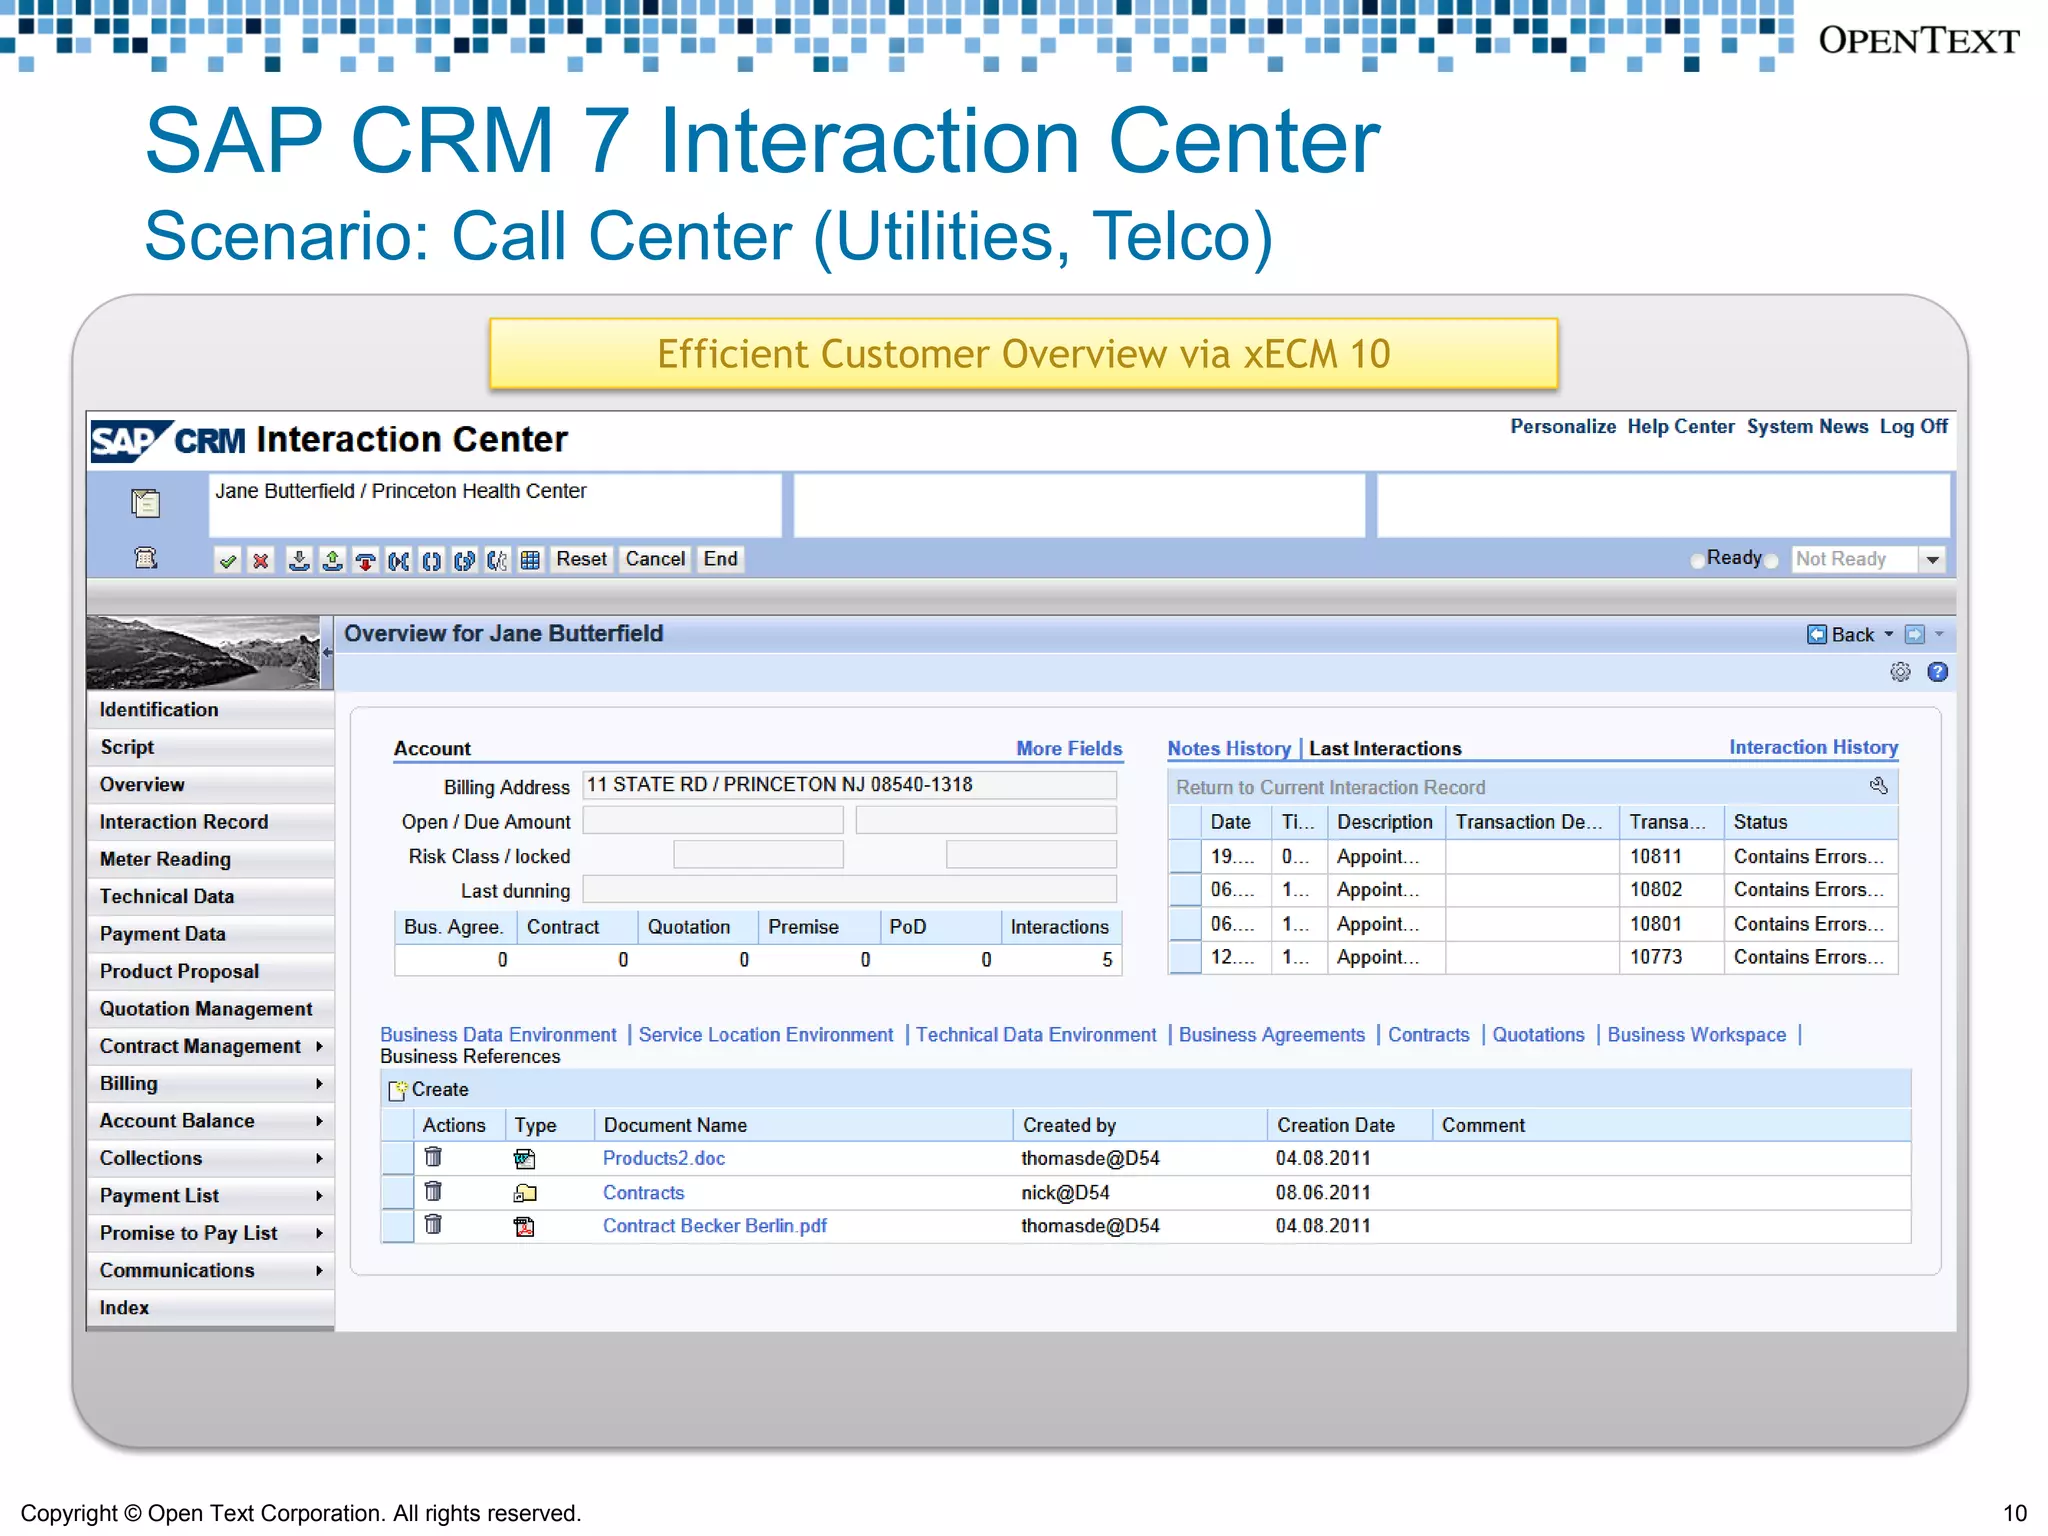
Task: Click the Word document type icon for Products2.doc
Action: pos(525,1158)
